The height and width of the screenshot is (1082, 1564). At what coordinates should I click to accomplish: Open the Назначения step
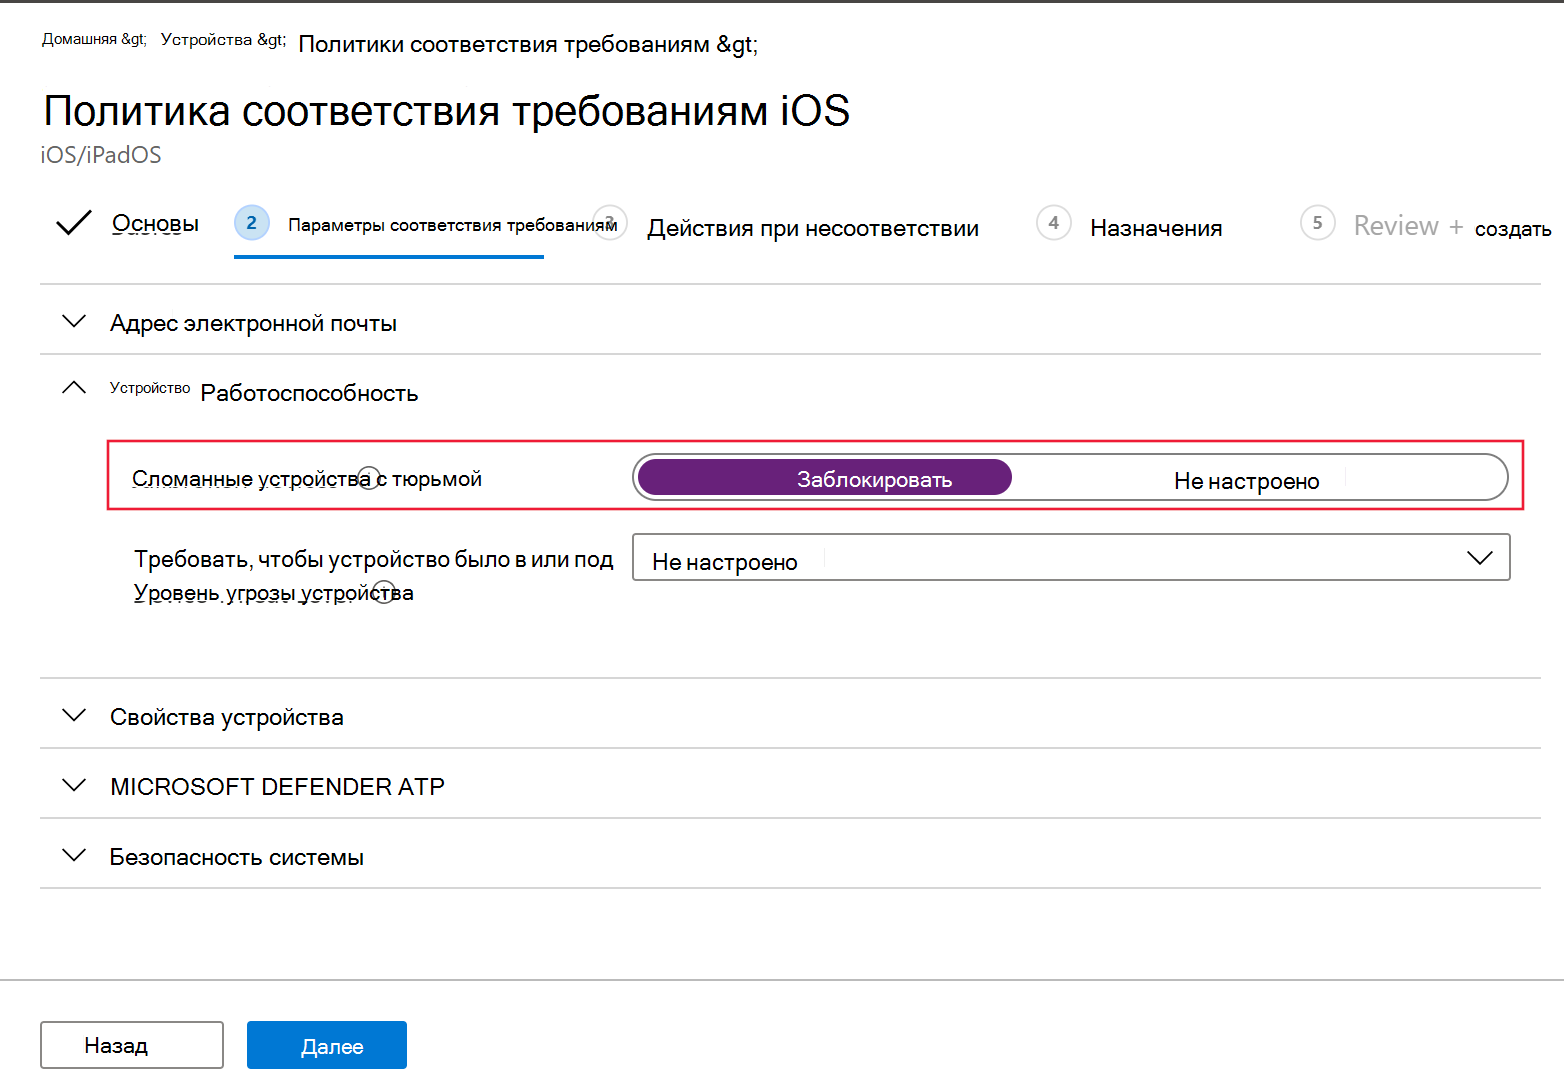point(1156,228)
